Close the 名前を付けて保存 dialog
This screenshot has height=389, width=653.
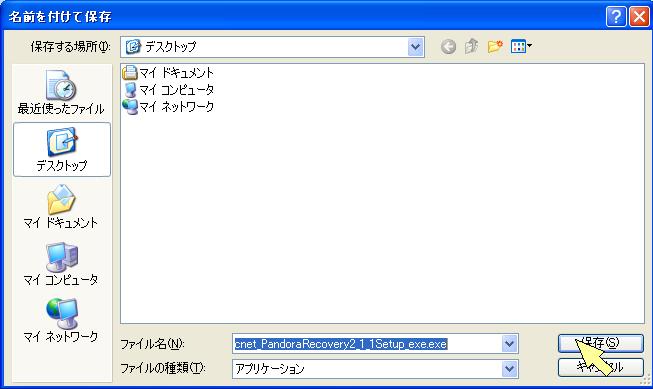tap(639, 17)
